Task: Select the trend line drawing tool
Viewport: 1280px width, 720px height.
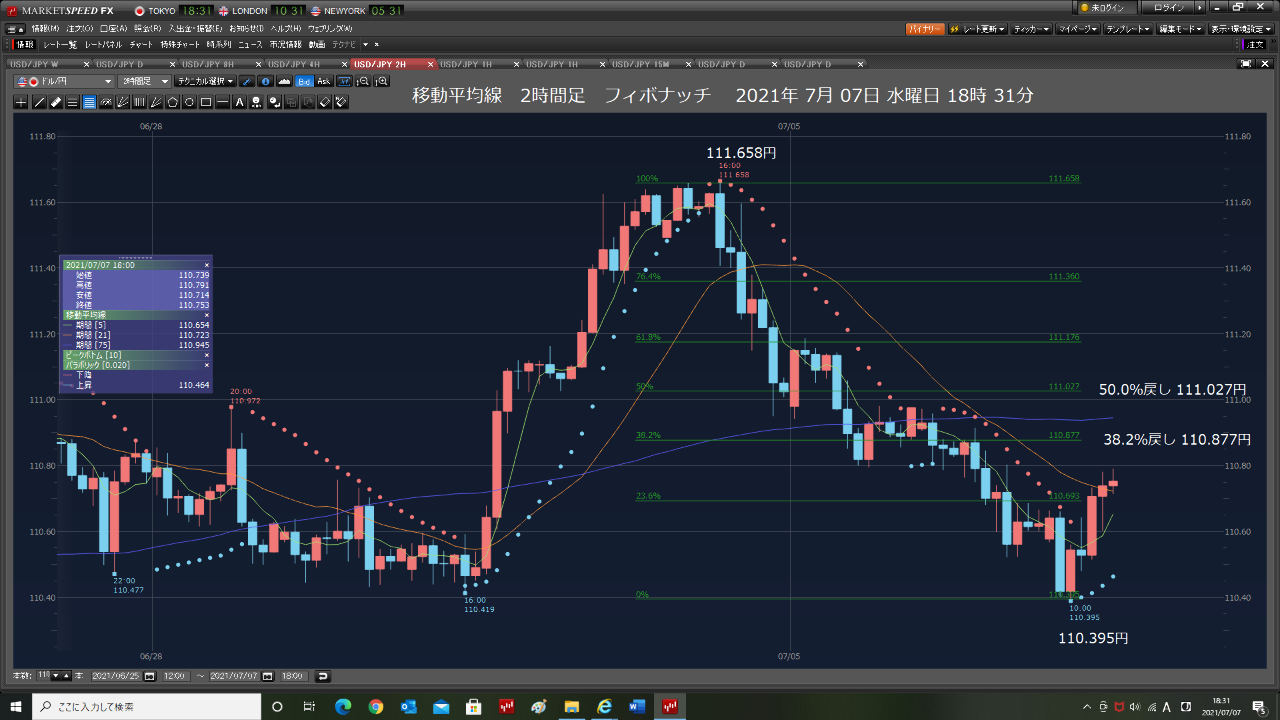Action: pos(39,102)
